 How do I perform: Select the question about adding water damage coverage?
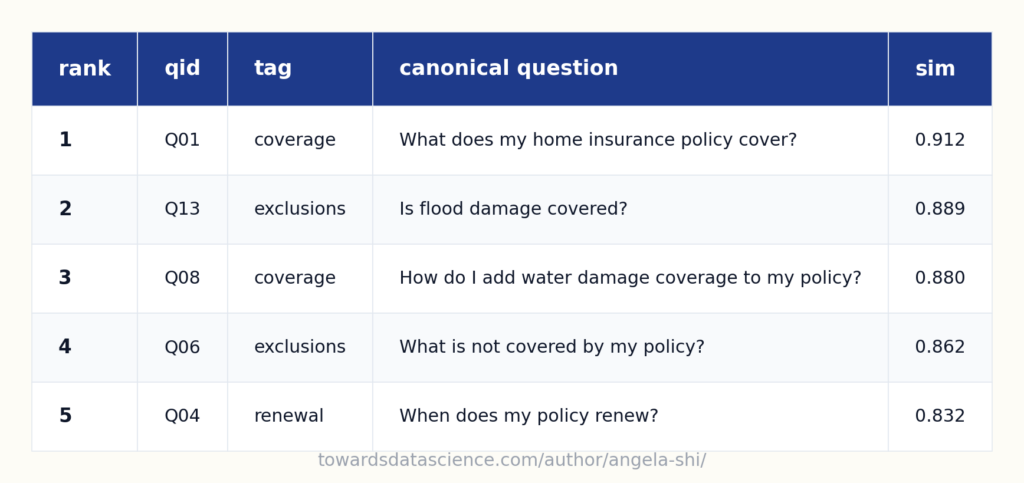click(630, 279)
